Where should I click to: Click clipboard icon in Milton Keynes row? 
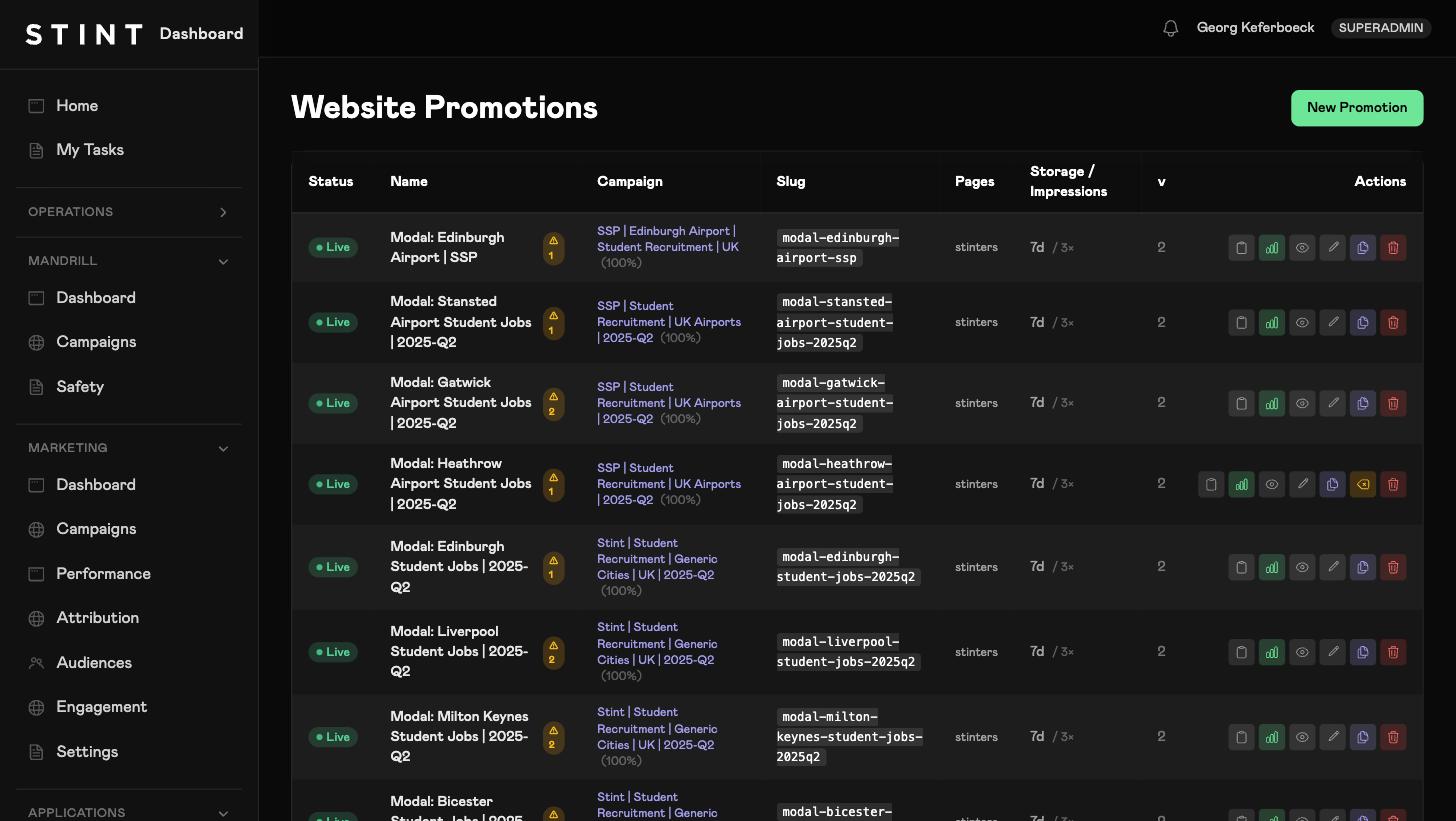[1241, 738]
